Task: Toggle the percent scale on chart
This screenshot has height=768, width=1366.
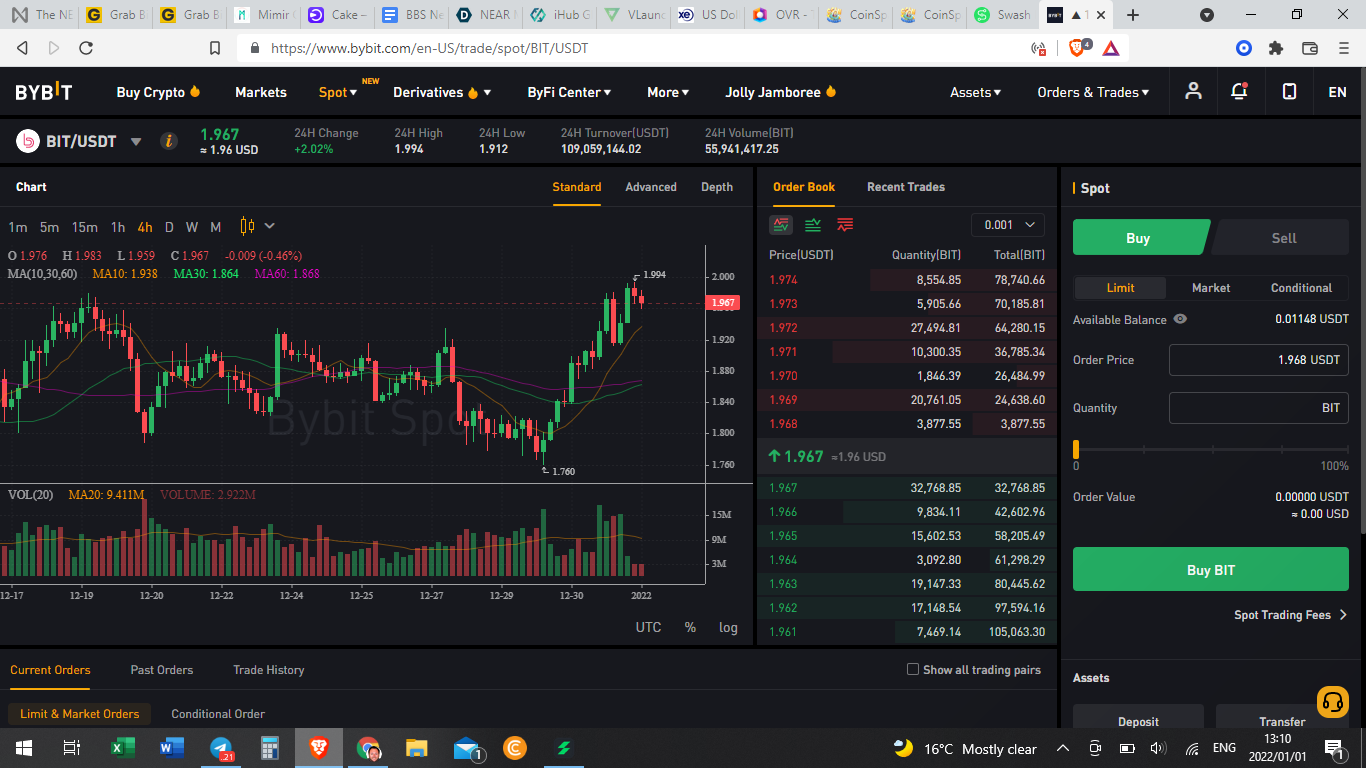Action: pyautogui.click(x=690, y=627)
